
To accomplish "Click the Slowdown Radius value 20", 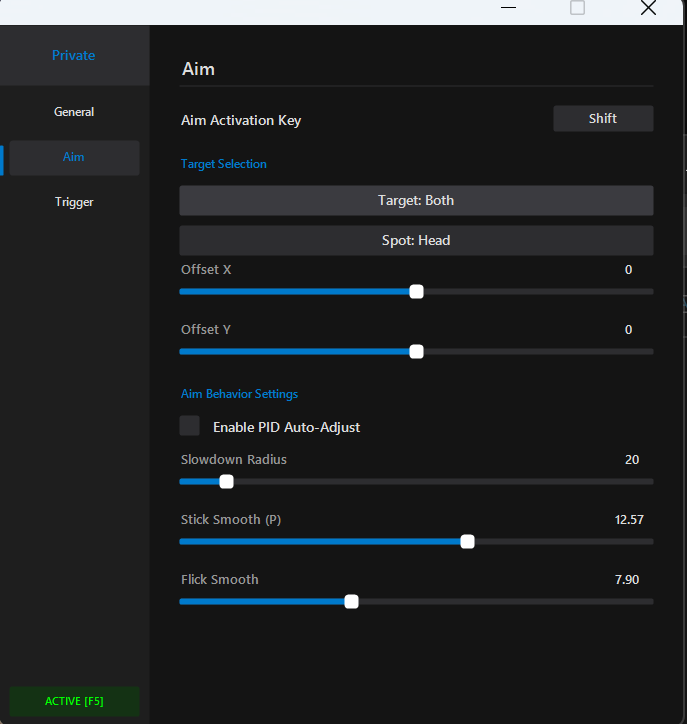I will 631,460.
